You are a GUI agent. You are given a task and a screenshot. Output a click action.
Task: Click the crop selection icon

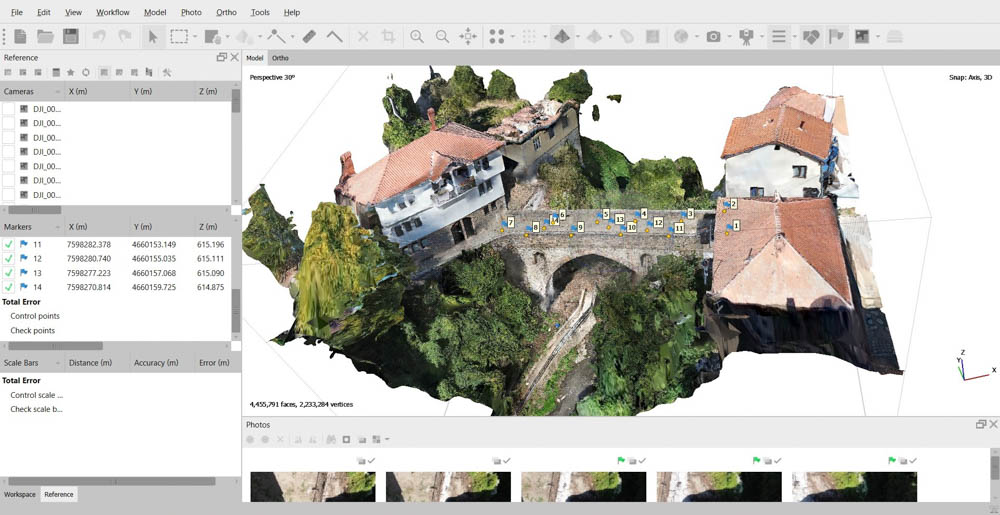click(x=388, y=36)
